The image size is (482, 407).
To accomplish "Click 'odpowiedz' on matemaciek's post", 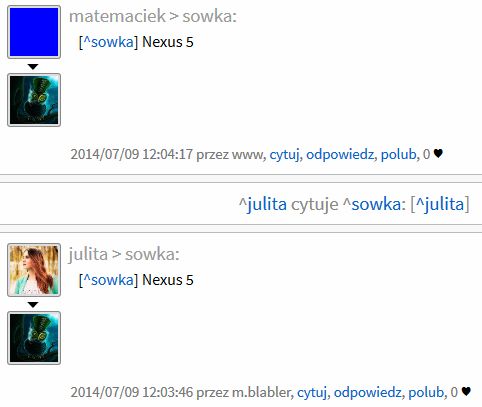I will click(x=340, y=154).
